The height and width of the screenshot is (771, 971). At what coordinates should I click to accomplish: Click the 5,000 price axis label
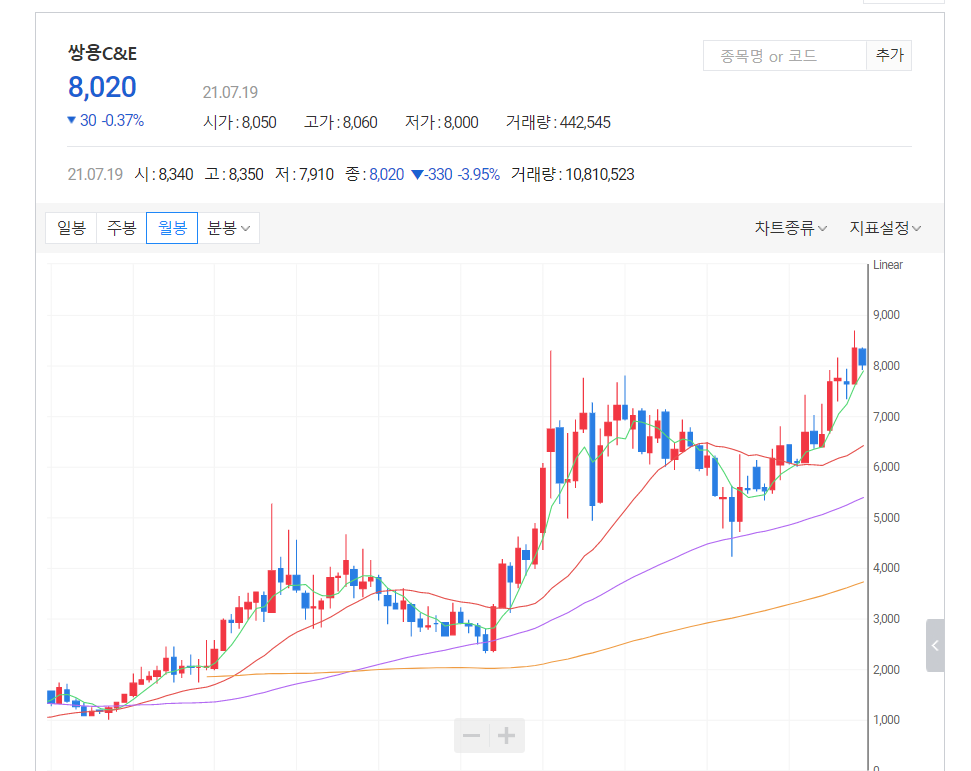tap(886, 517)
